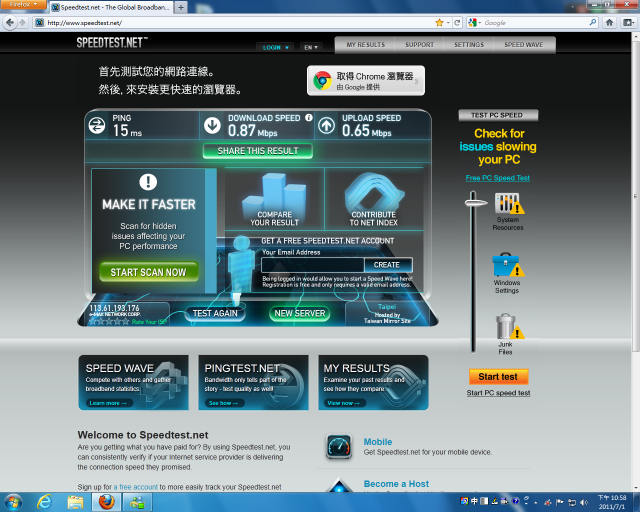The image size is (640, 512).
Task: Open Windows Explorer folder in taskbar
Action: click(x=75, y=502)
